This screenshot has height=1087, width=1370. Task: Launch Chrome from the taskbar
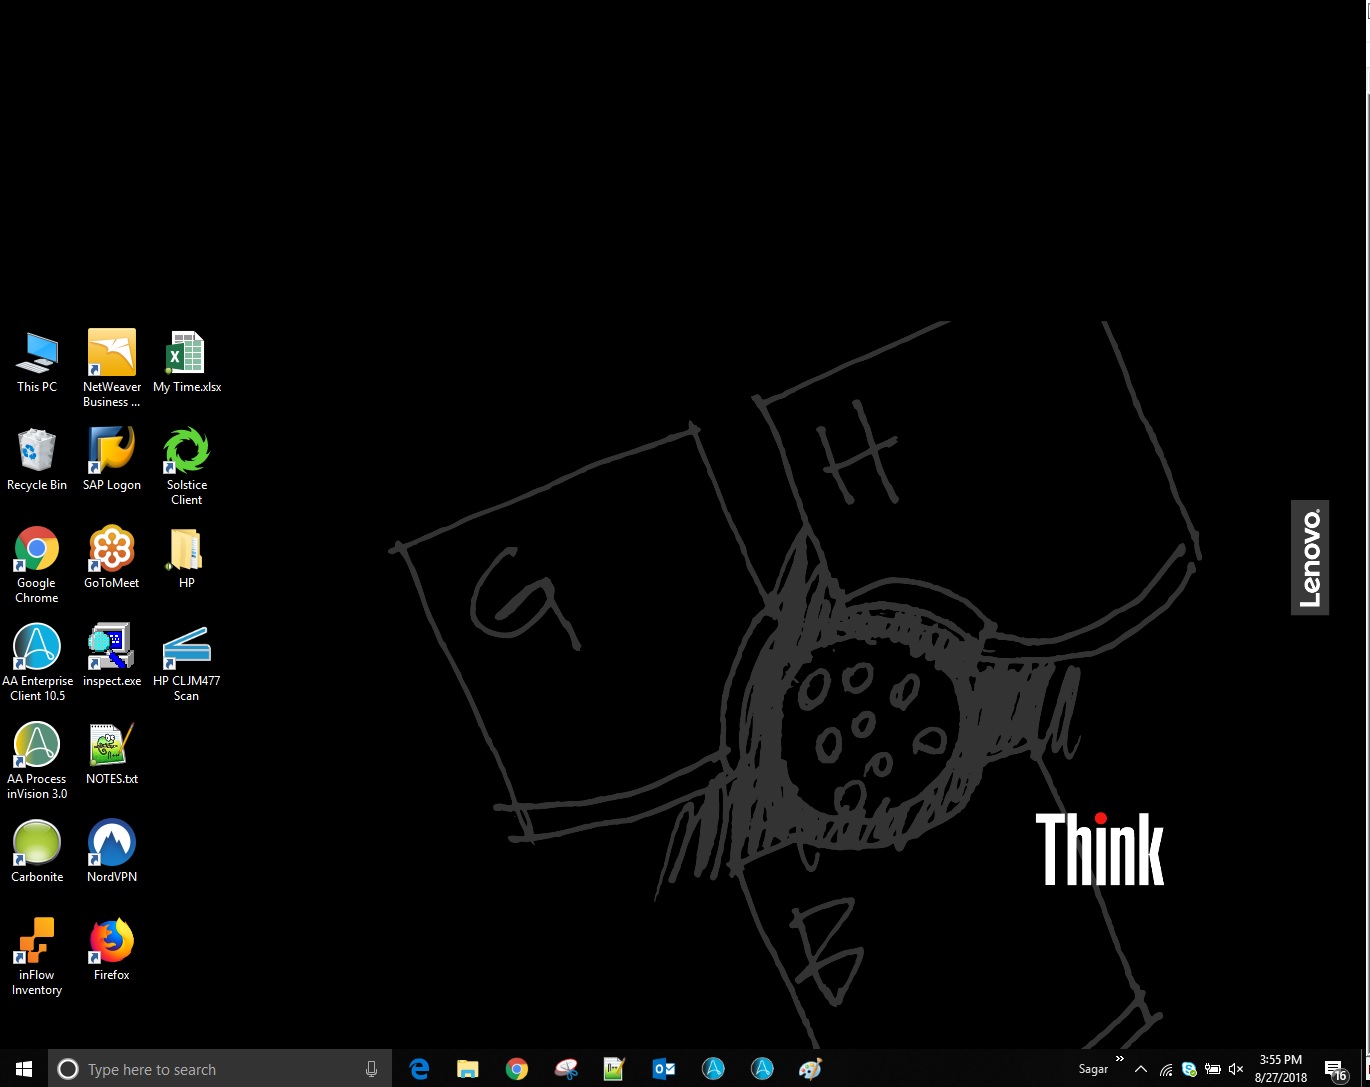click(x=517, y=1069)
